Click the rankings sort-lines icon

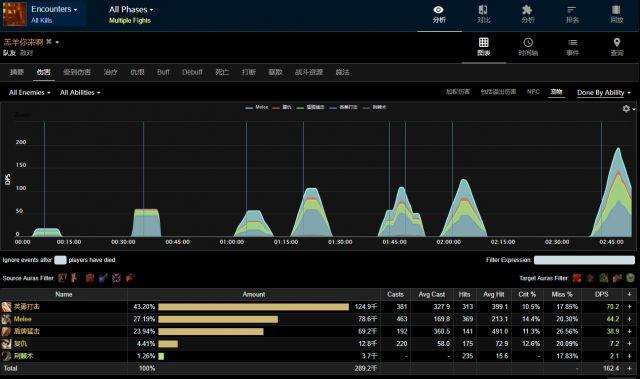click(572, 10)
